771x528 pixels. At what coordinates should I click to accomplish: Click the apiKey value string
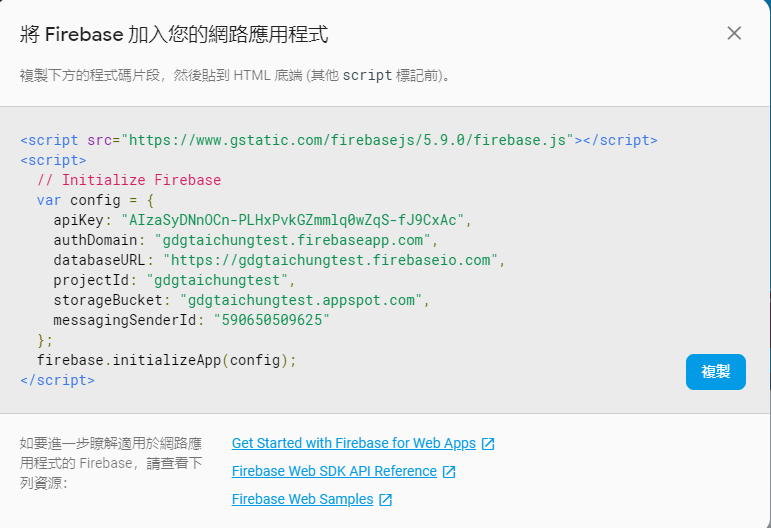click(293, 220)
